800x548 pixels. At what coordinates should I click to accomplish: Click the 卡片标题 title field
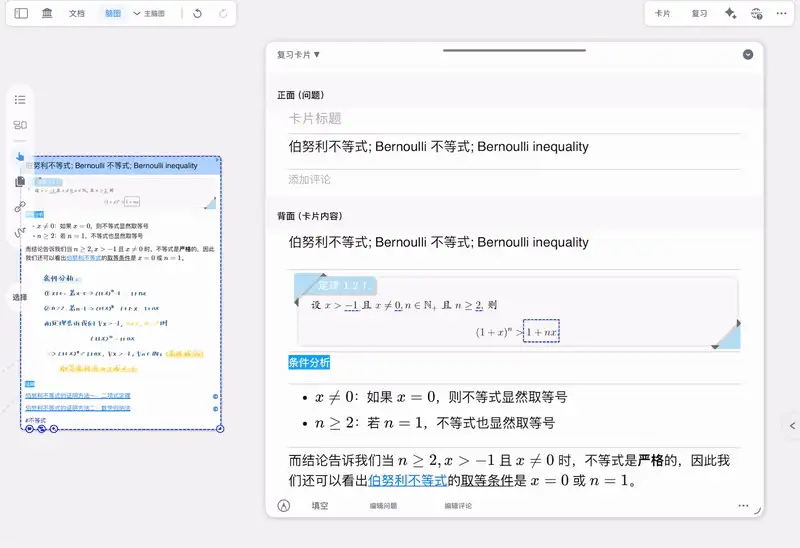(514, 118)
